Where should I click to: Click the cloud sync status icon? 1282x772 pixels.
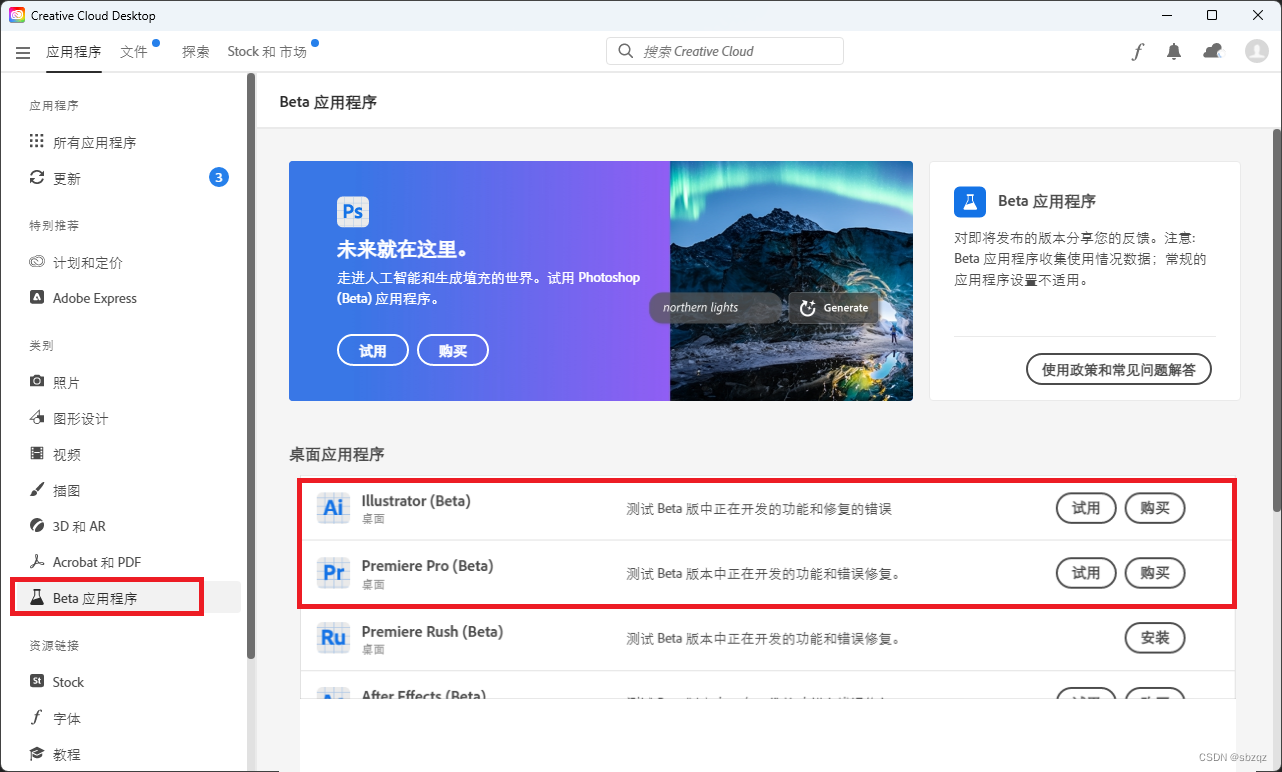click(1212, 51)
